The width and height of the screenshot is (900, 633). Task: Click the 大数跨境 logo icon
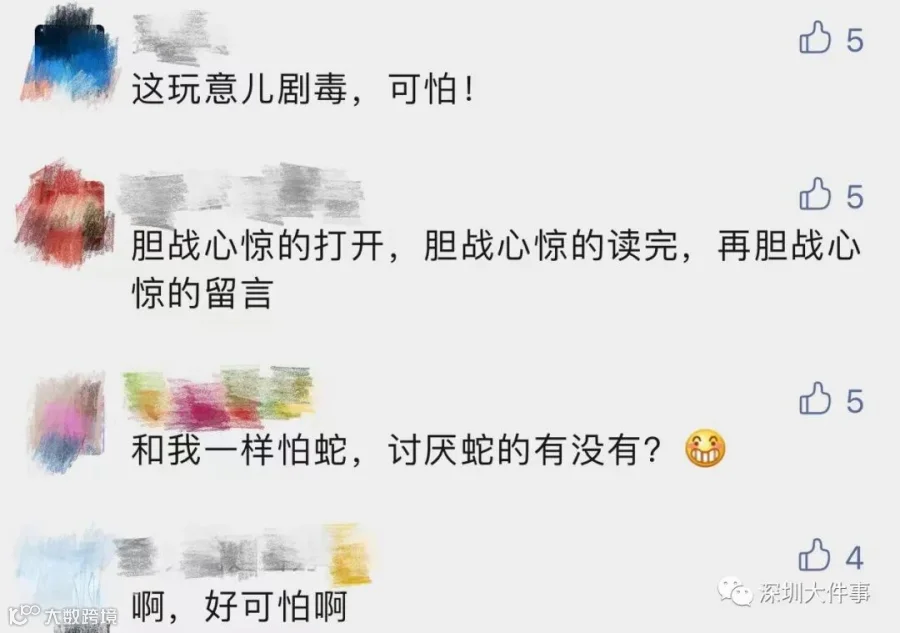25,615
